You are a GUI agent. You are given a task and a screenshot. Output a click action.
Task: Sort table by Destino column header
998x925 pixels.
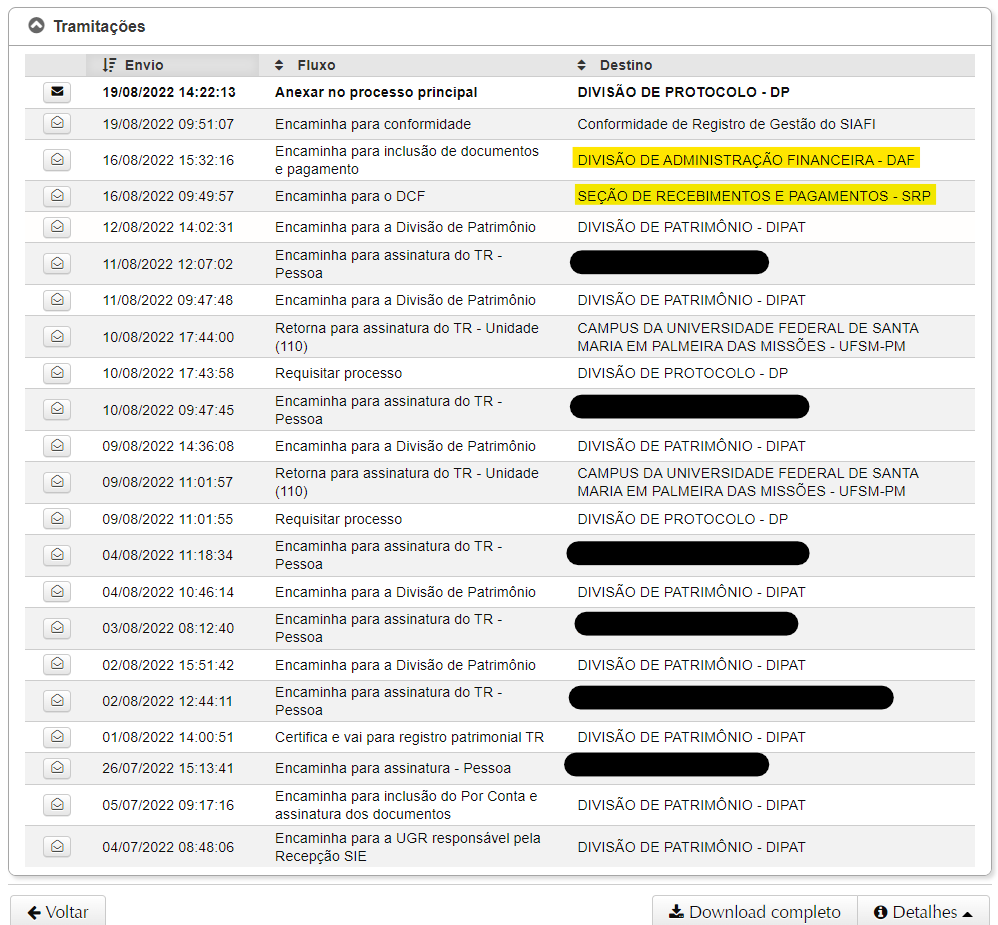click(625, 65)
